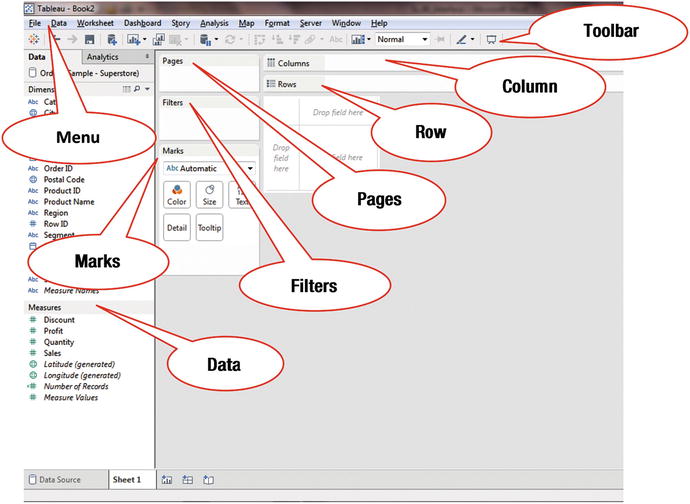Click the Rows shelf
This screenshot has width=690, height=504.
(442, 84)
